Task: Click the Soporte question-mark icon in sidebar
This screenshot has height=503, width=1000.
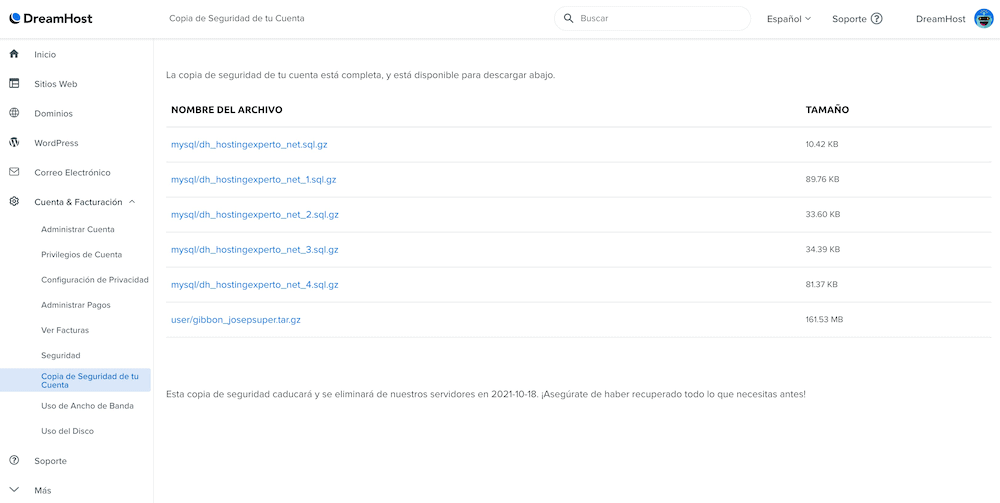Action: point(14,460)
